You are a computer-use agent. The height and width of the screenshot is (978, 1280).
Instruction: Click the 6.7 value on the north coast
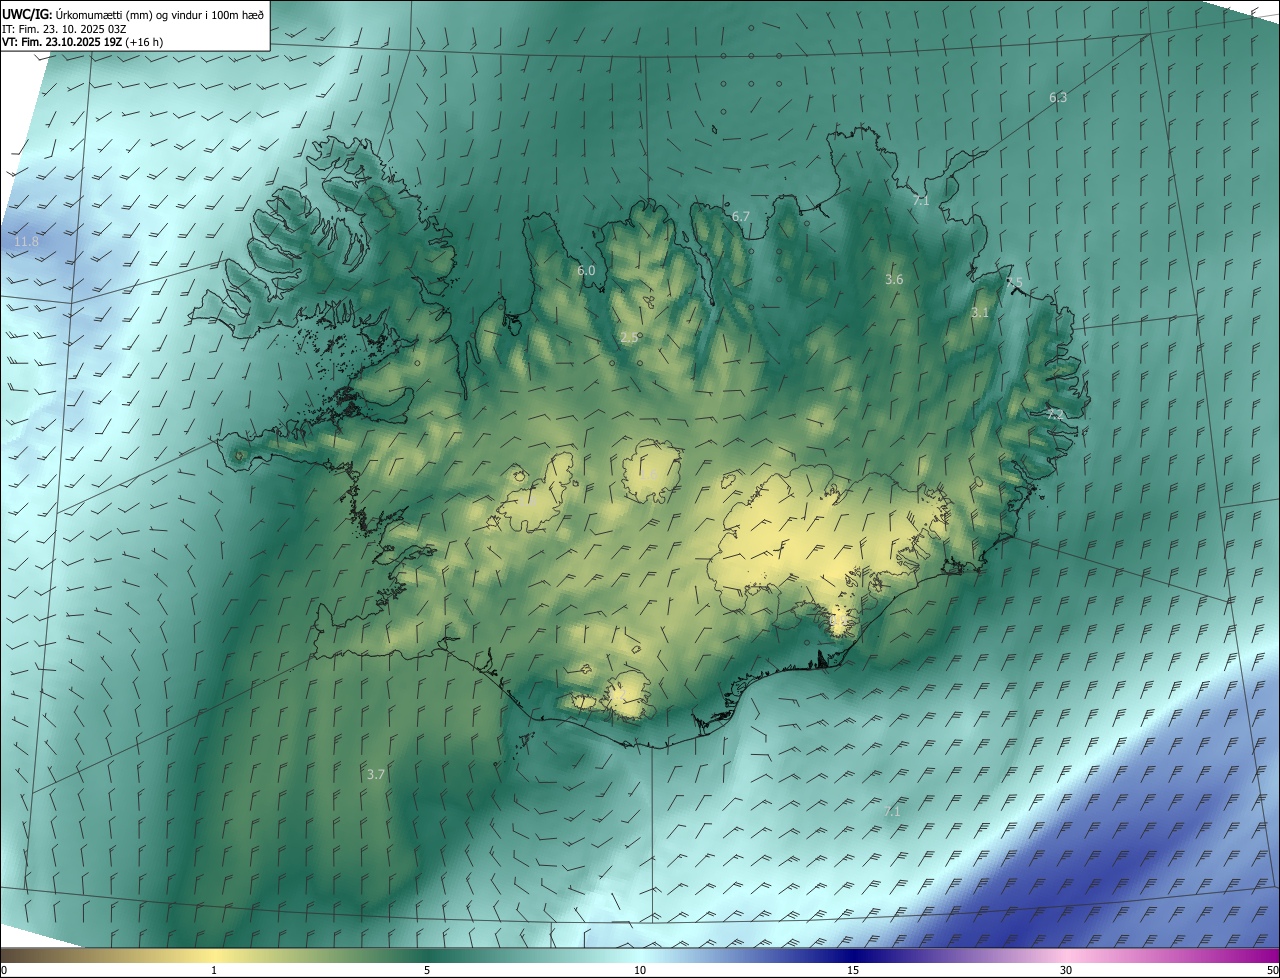tap(741, 216)
